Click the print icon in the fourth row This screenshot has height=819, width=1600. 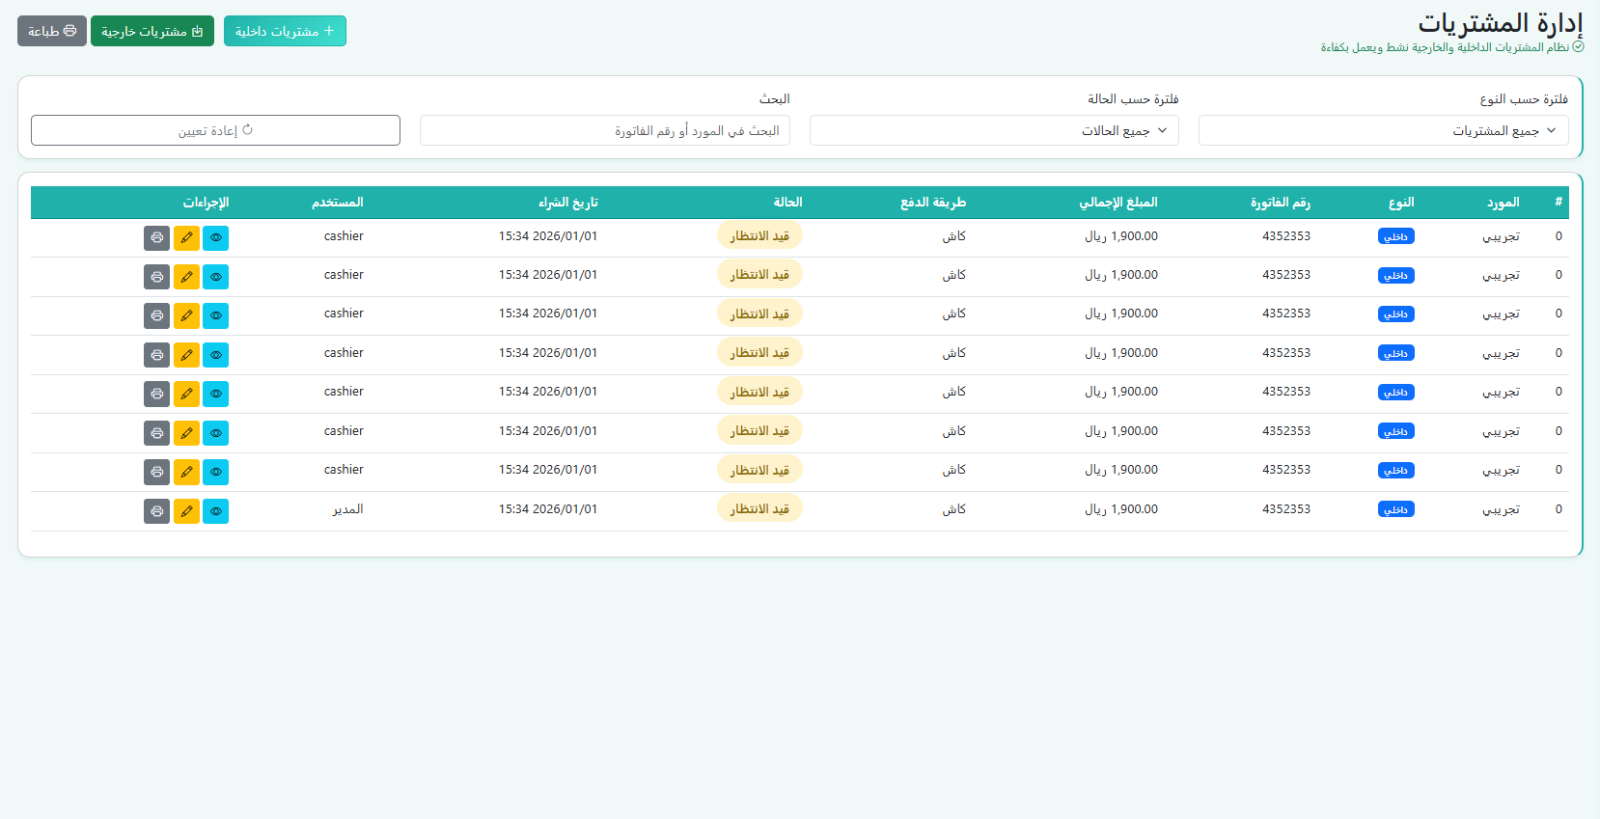[157, 355]
